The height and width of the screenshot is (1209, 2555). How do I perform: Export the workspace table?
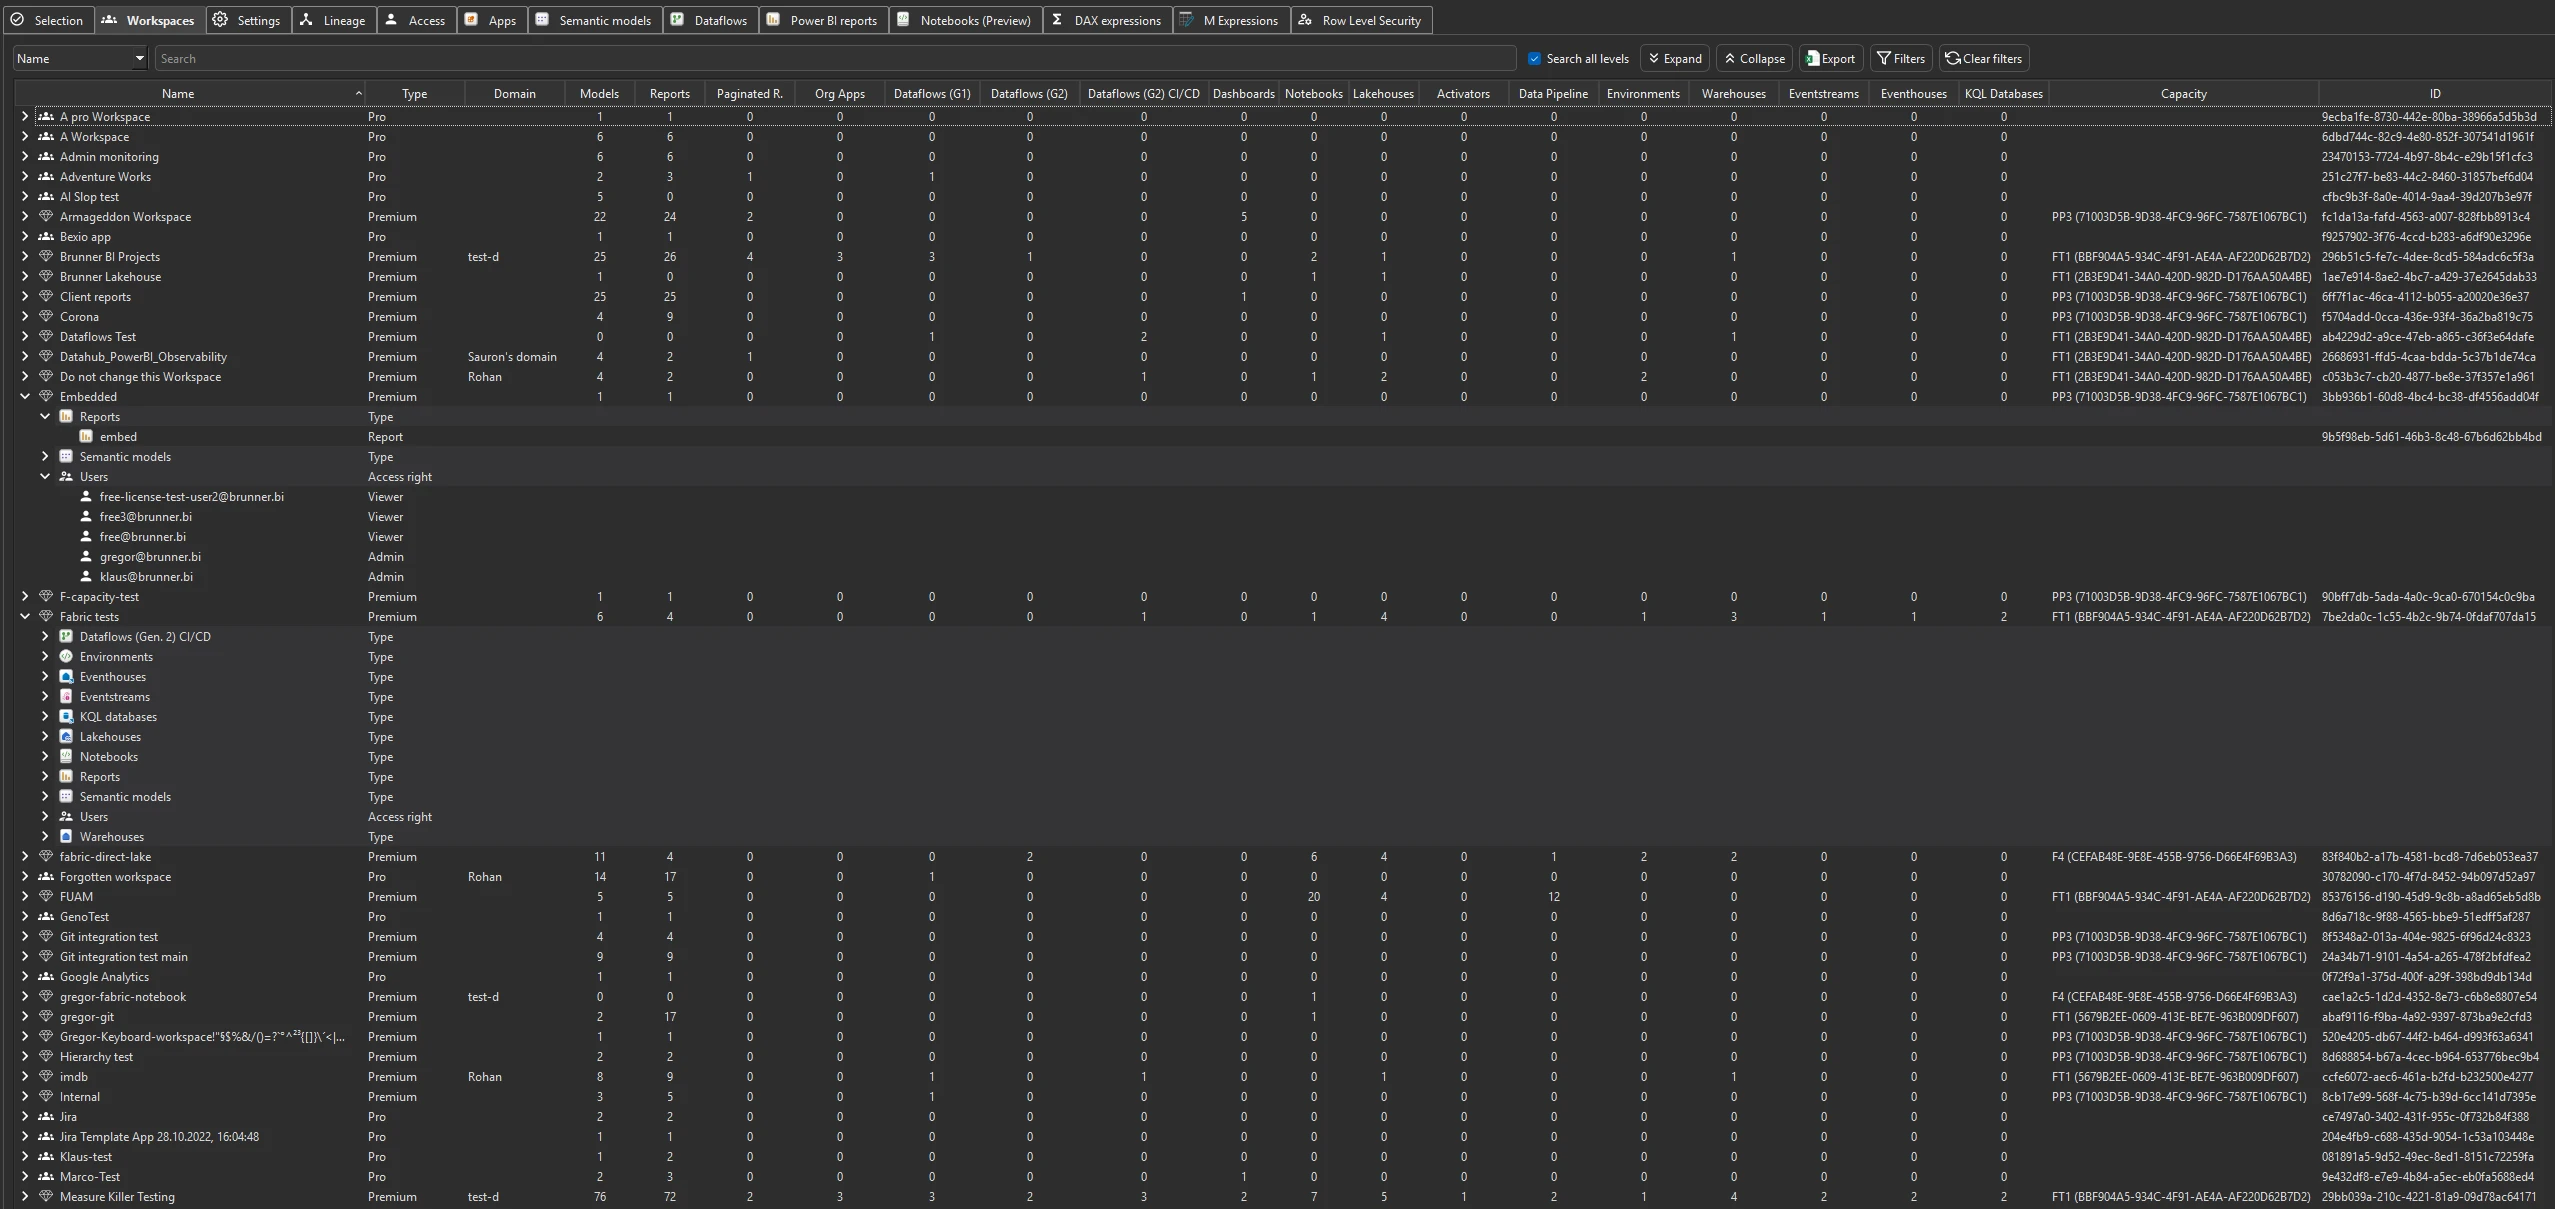1830,58
